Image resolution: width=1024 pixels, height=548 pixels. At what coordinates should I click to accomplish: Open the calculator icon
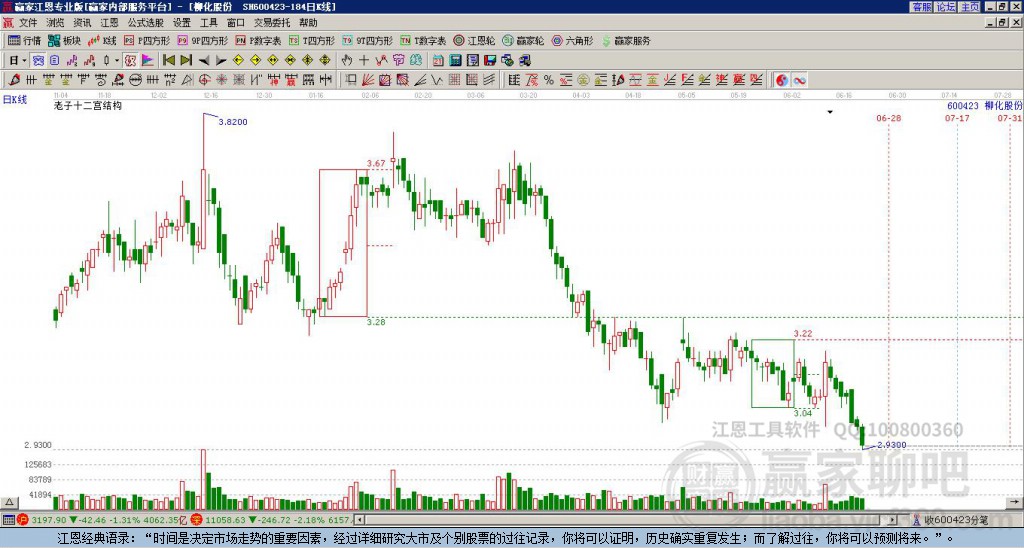coord(455,61)
